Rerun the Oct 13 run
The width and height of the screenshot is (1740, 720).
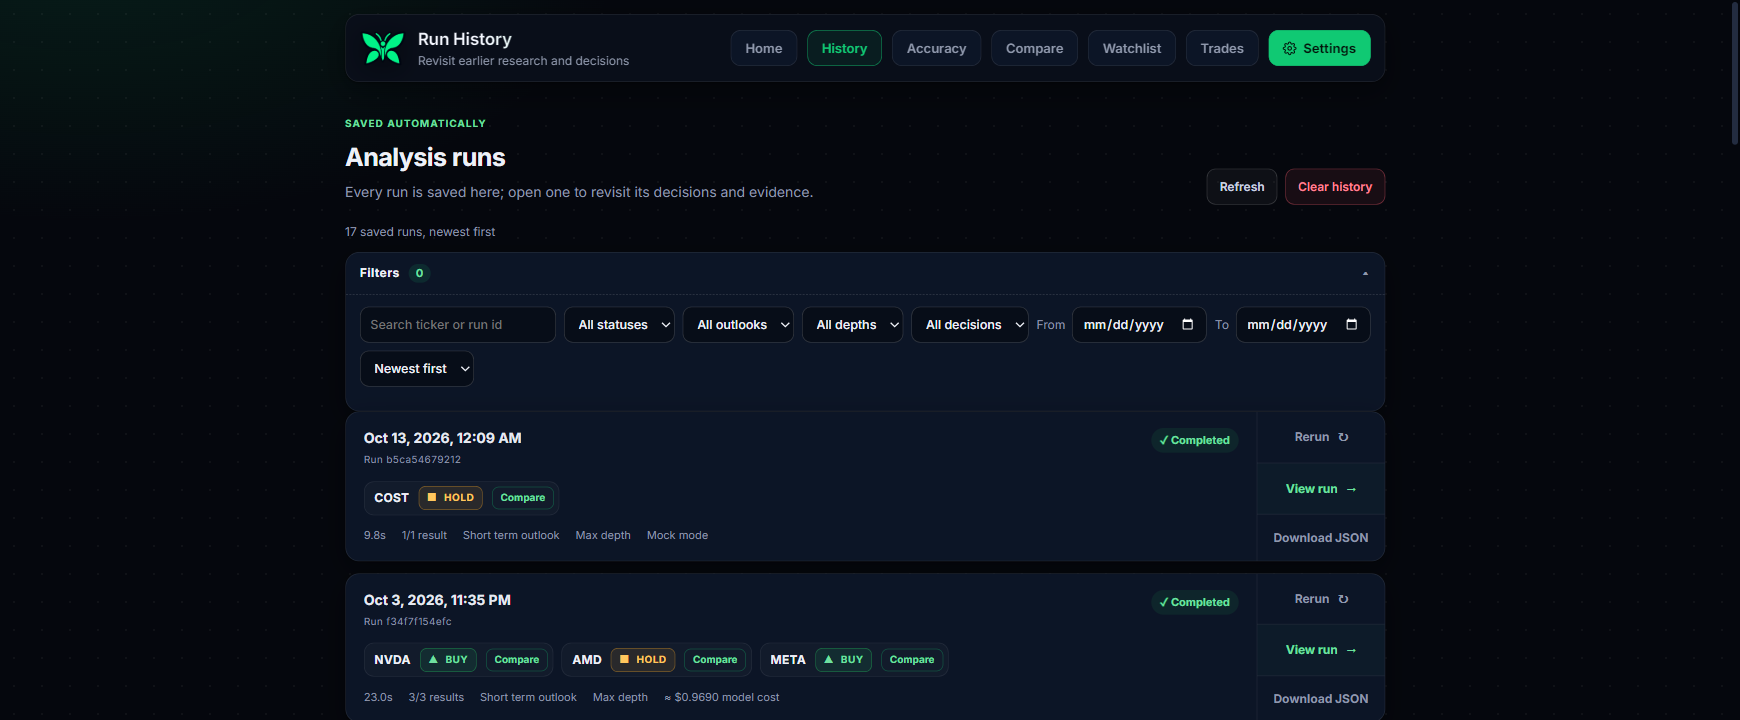(1321, 437)
